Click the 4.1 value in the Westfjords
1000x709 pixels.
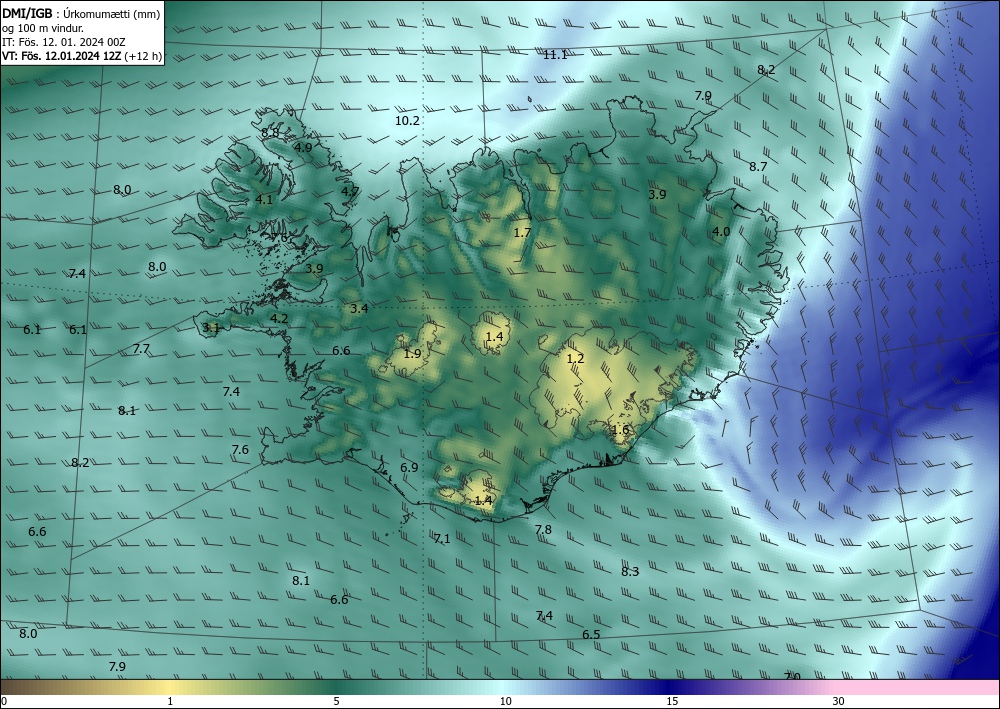tap(264, 199)
